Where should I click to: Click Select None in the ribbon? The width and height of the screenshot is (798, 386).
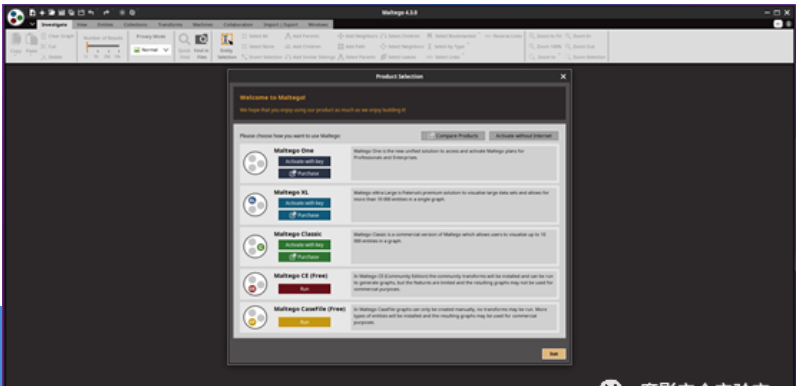(x=258, y=46)
